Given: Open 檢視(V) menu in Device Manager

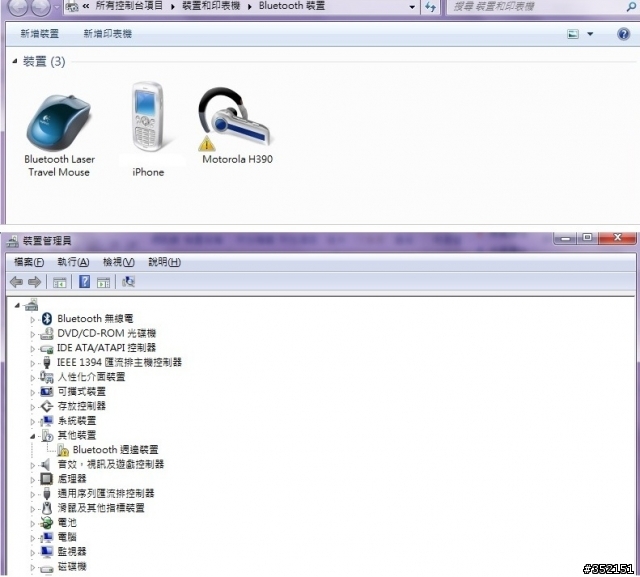Looking at the screenshot, I should click(118, 262).
